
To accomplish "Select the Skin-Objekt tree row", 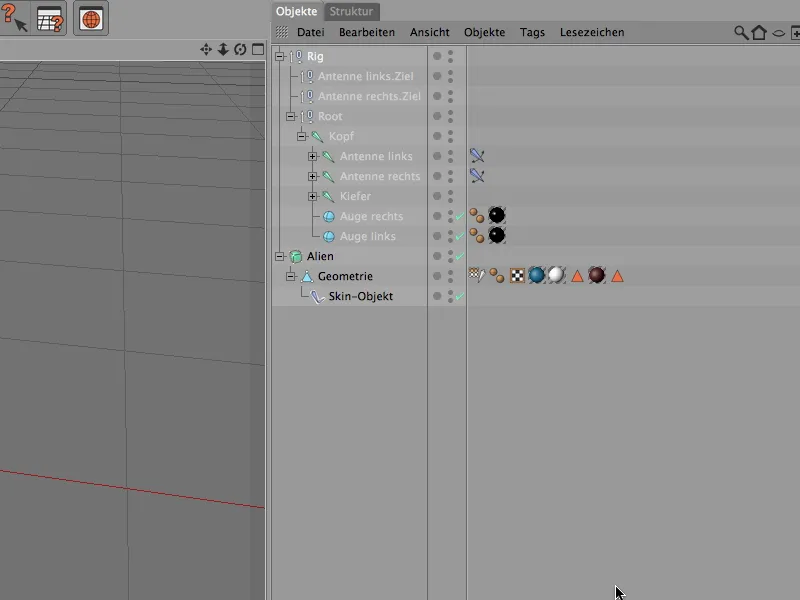I will pos(360,296).
